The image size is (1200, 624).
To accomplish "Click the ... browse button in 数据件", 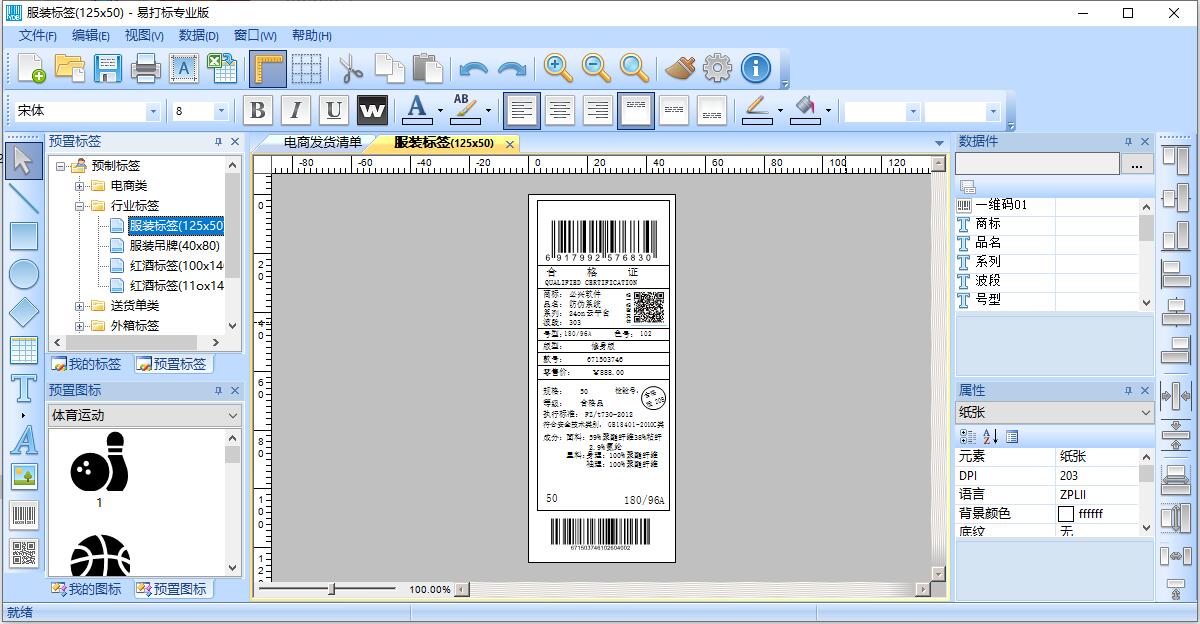I will click(1136, 164).
